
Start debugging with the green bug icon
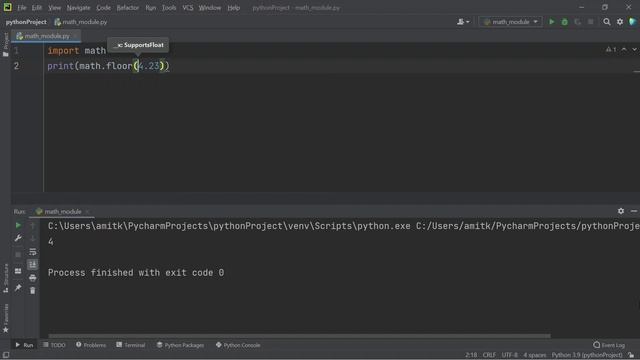(x=564, y=22)
